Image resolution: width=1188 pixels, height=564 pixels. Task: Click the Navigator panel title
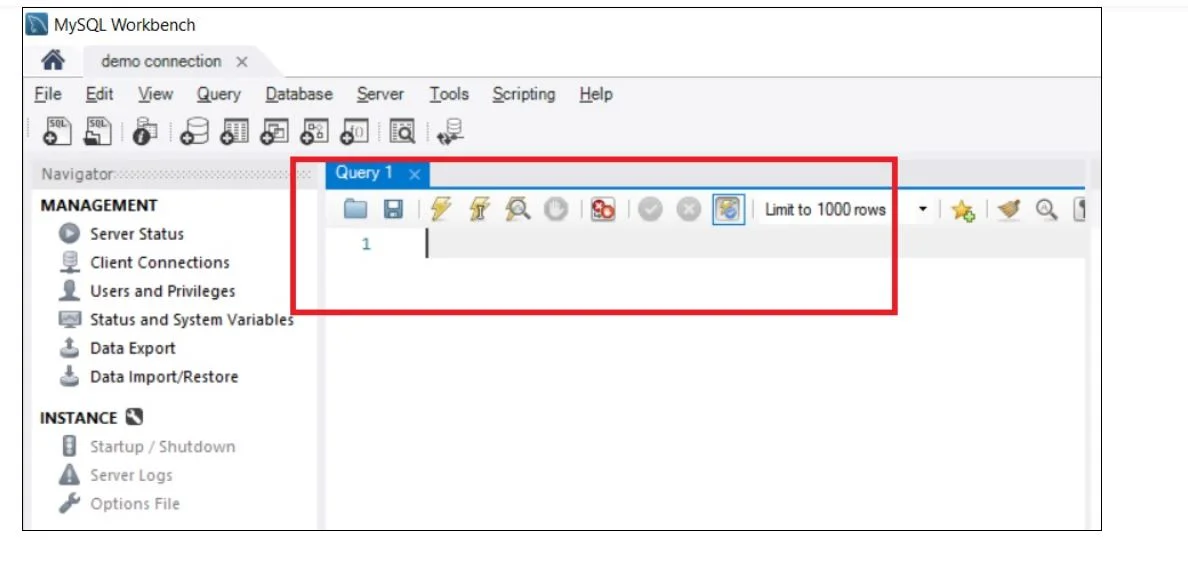tap(77, 174)
